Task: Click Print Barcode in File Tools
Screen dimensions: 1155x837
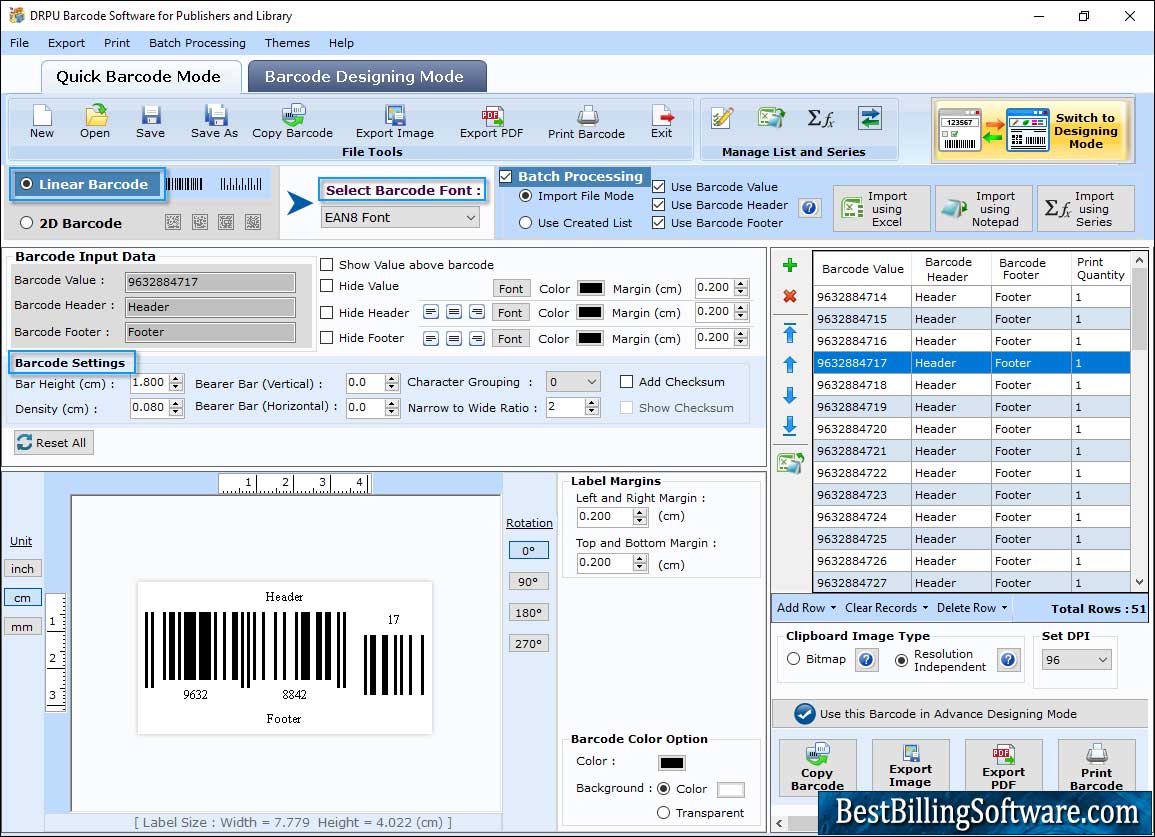Action: 586,122
